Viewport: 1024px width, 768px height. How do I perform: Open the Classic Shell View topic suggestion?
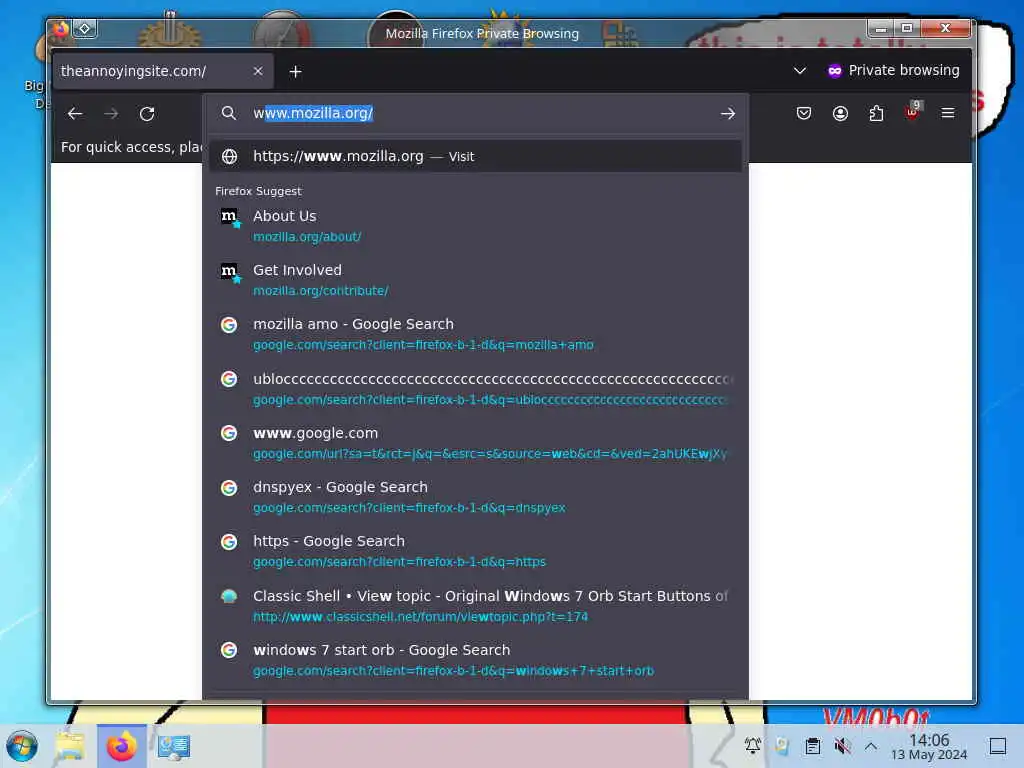[475, 605]
